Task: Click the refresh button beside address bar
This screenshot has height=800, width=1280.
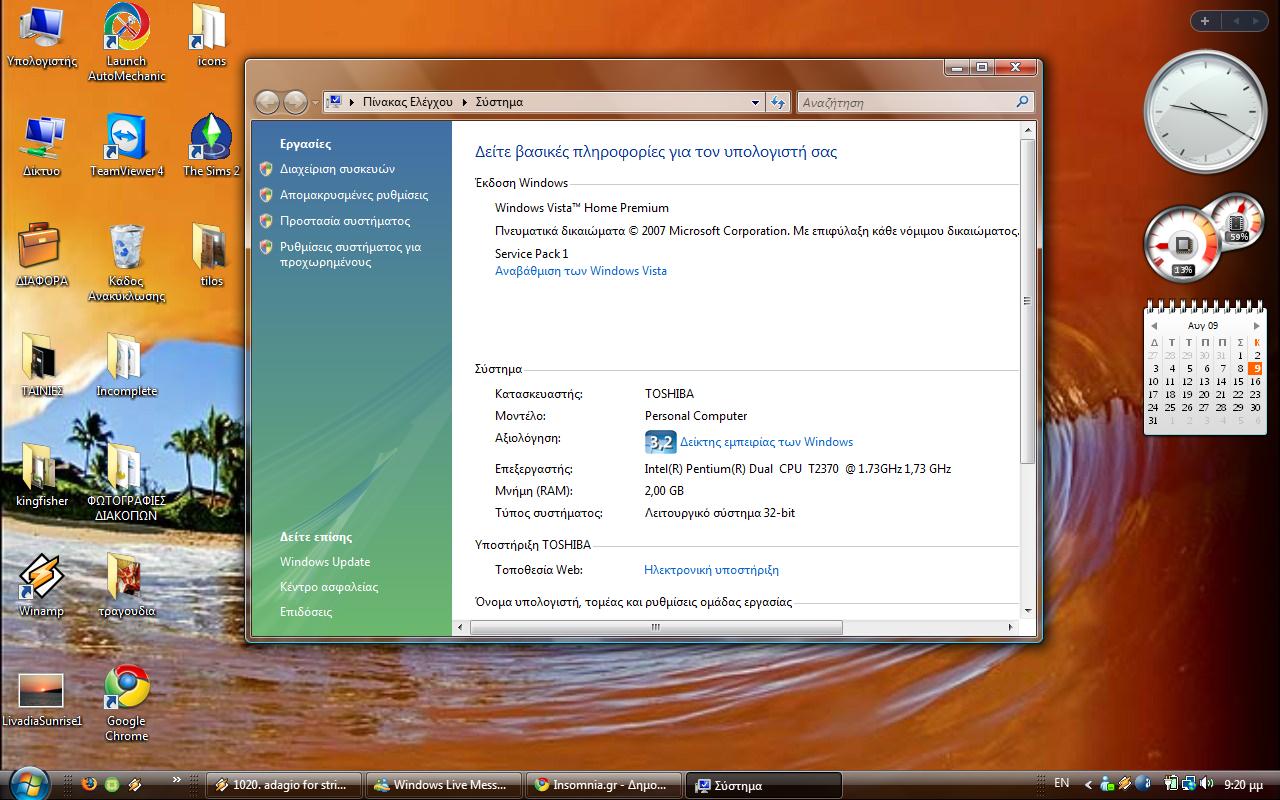Action: point(778,102)
